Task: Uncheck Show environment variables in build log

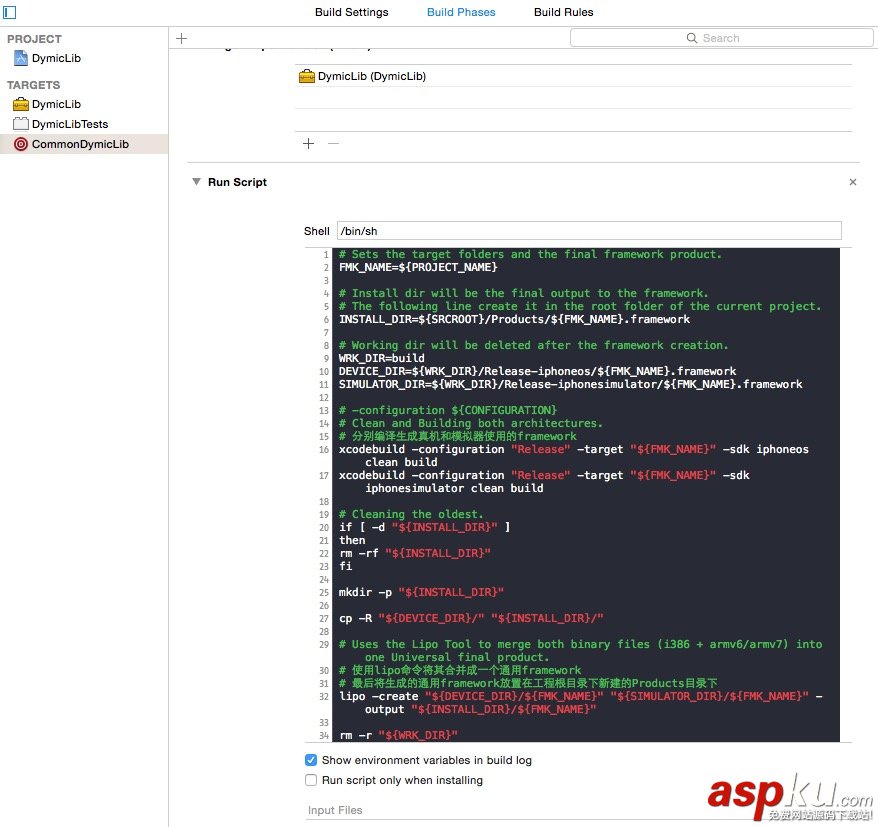Action: (311, 760)
